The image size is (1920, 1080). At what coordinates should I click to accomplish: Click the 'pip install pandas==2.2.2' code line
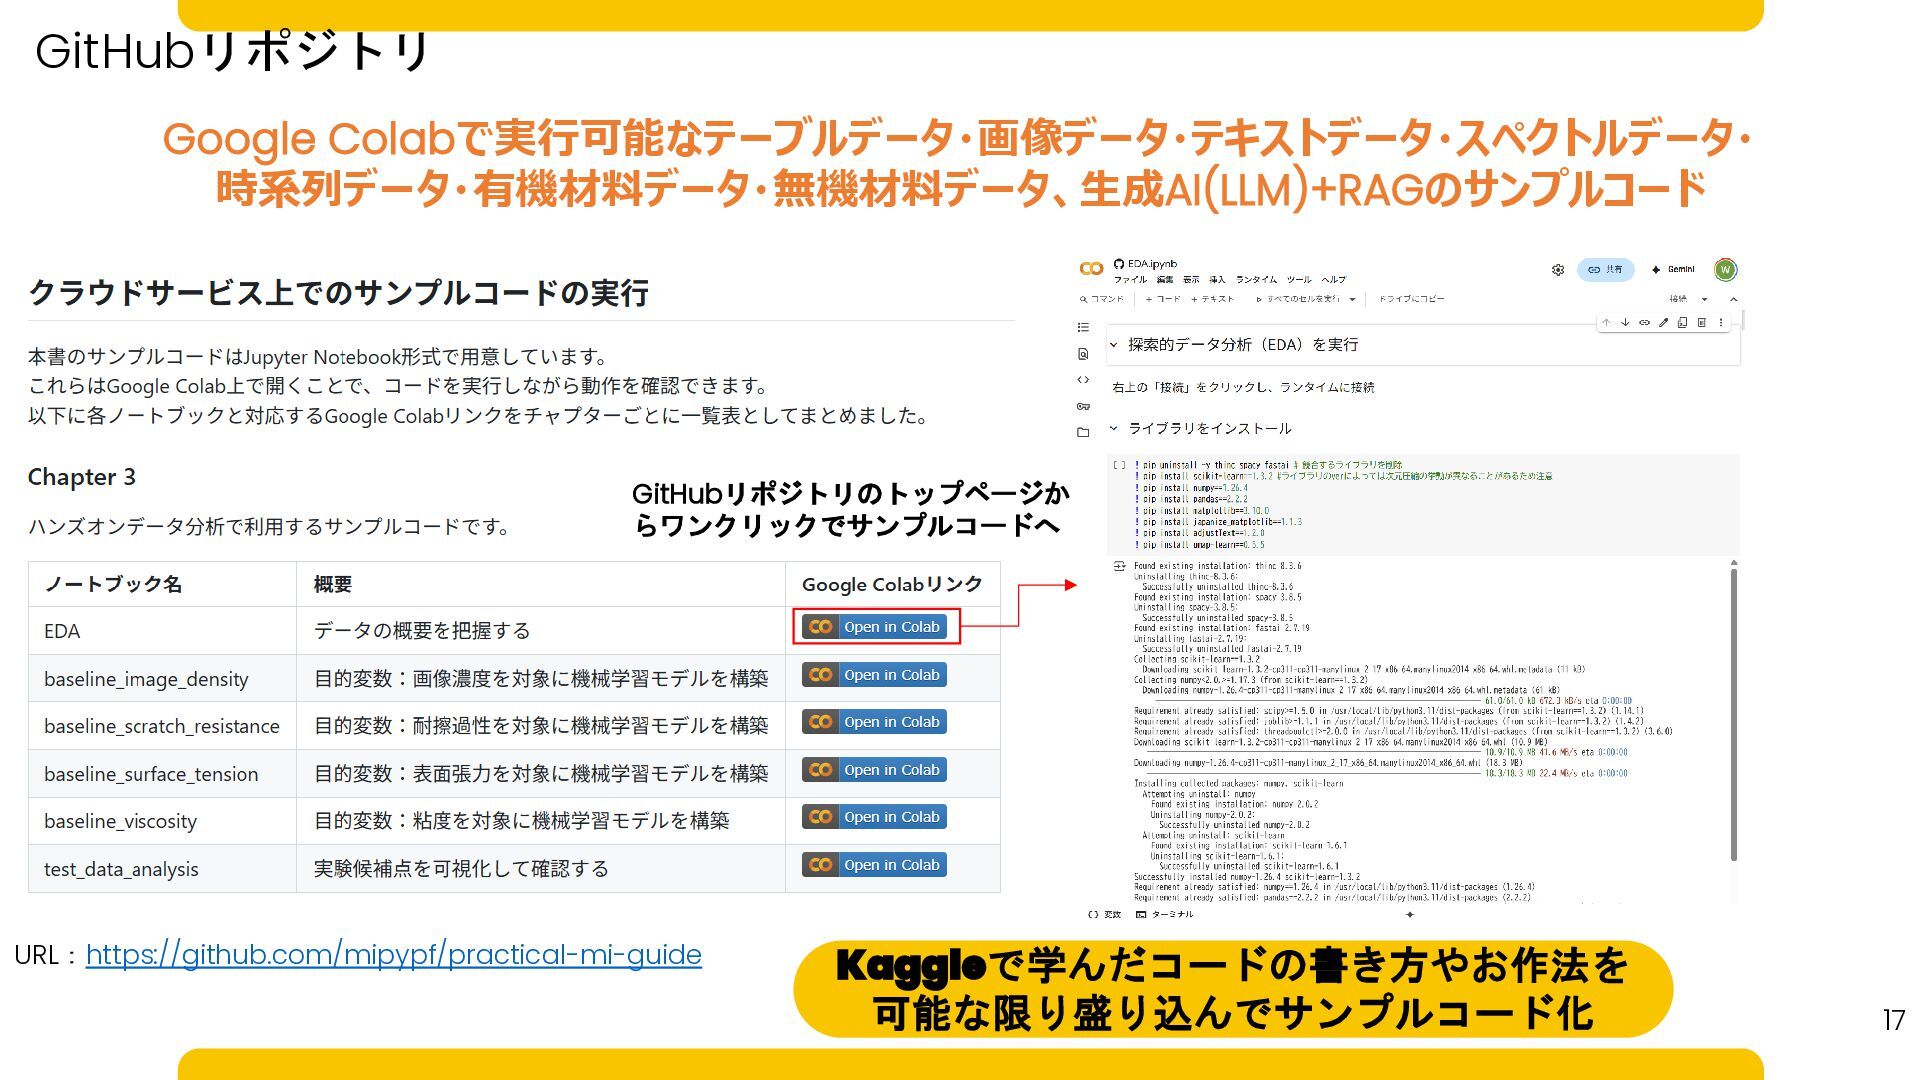(1191, 499)
